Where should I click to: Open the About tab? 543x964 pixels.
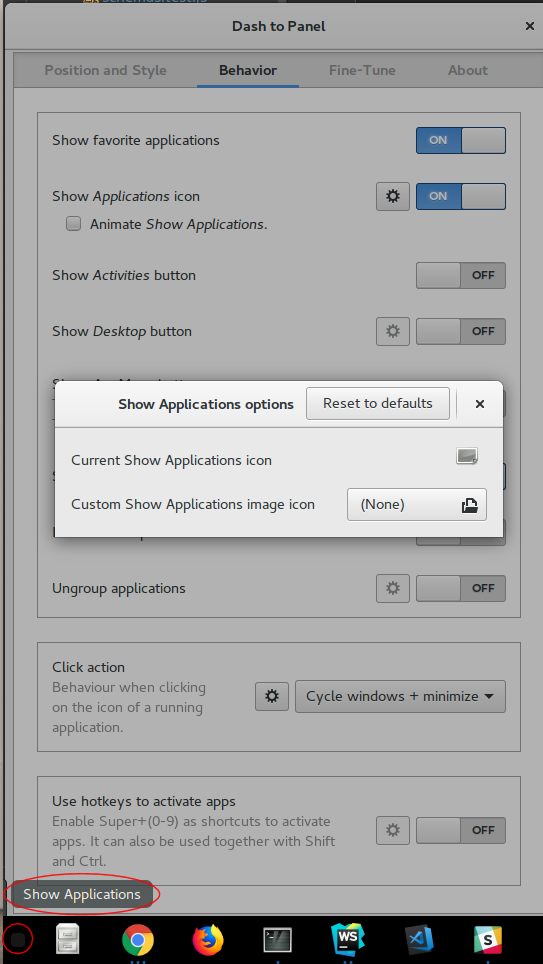coord(468,70)
